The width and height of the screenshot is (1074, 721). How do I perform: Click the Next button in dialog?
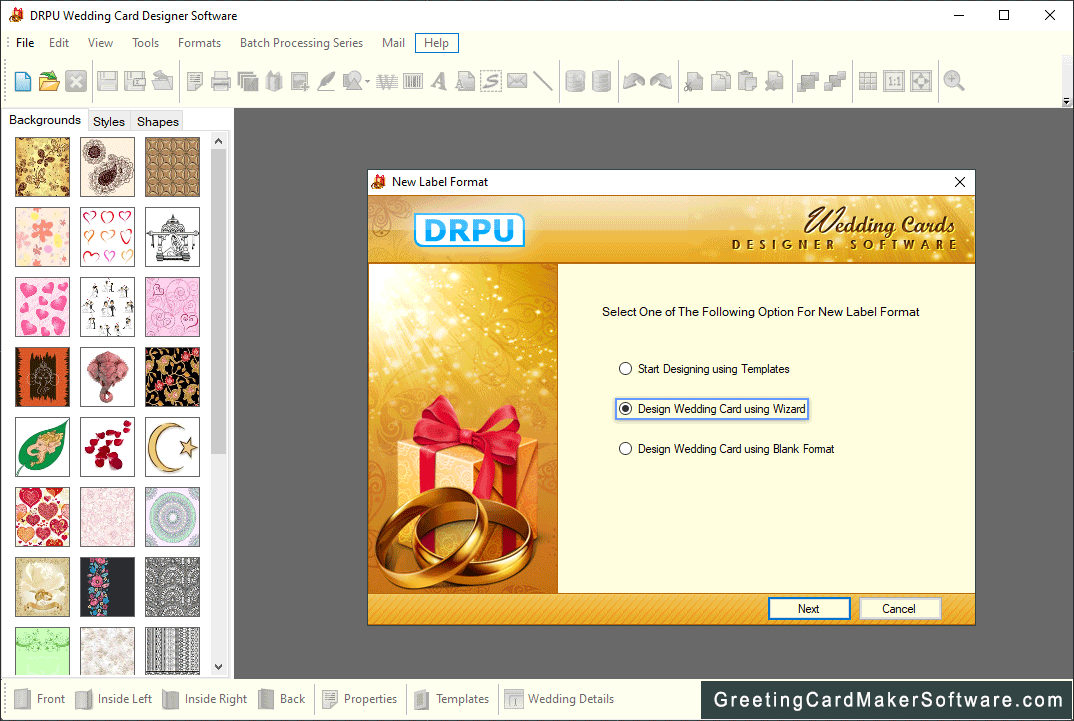click(x=809, y=609)
